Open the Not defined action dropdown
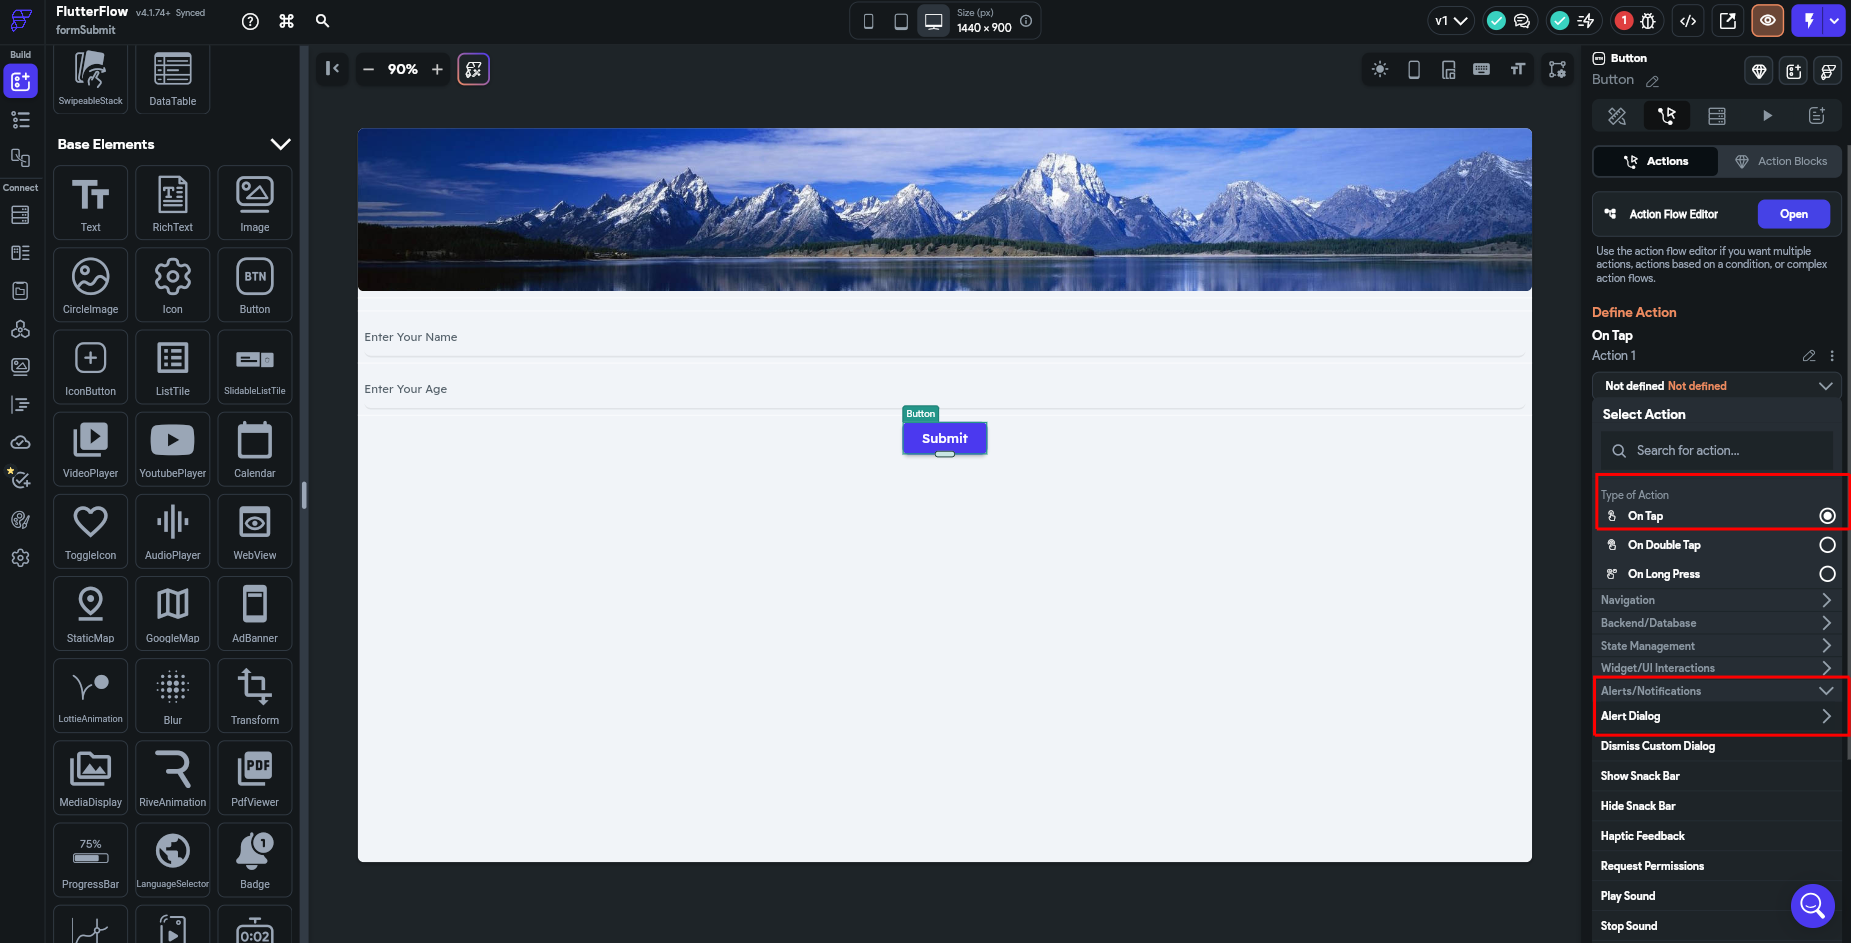1851x943 pixels. point(1715,386)
